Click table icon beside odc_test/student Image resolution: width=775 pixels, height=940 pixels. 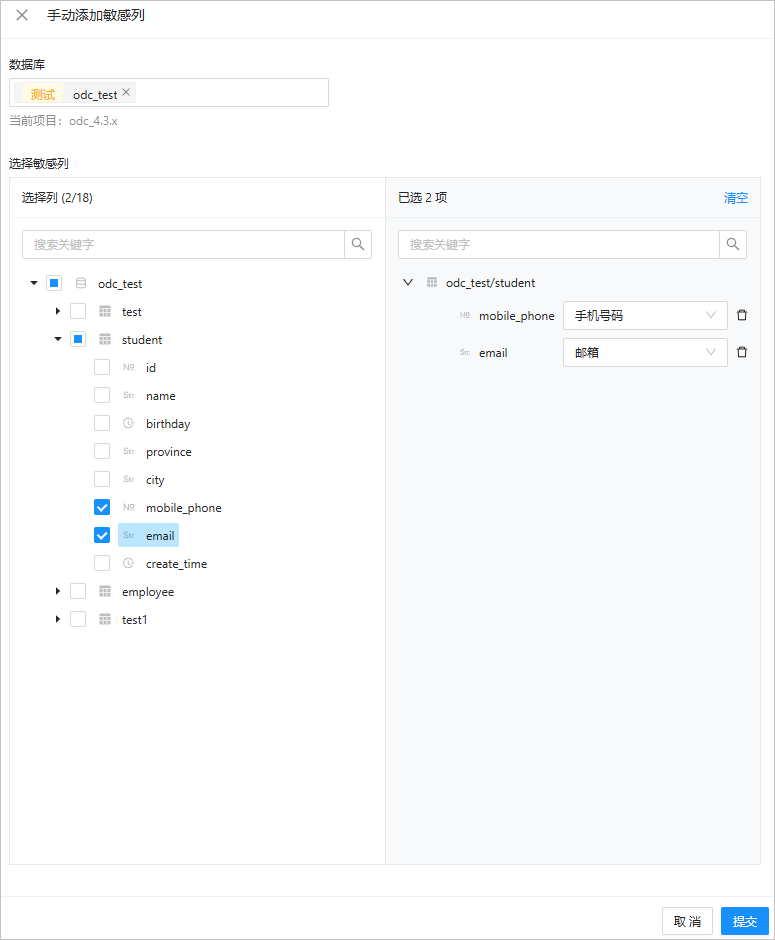(432, 282)
